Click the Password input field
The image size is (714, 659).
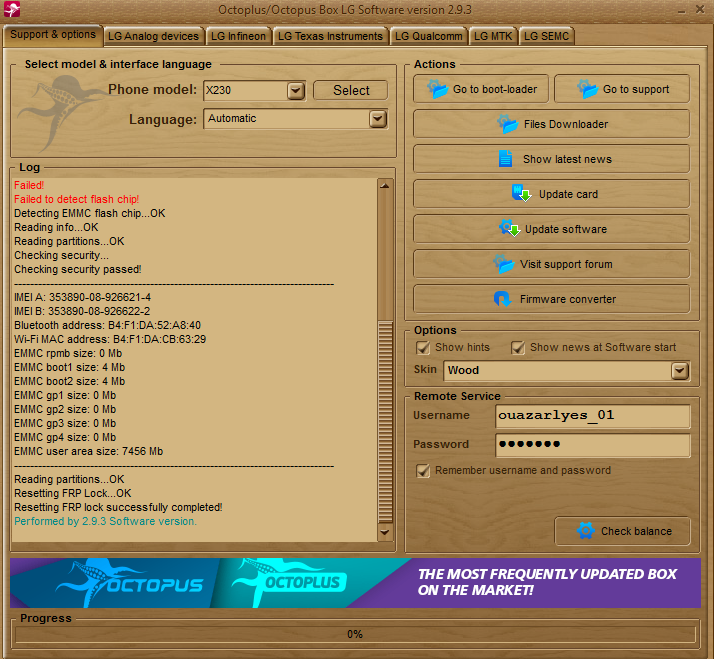point(593,444)
